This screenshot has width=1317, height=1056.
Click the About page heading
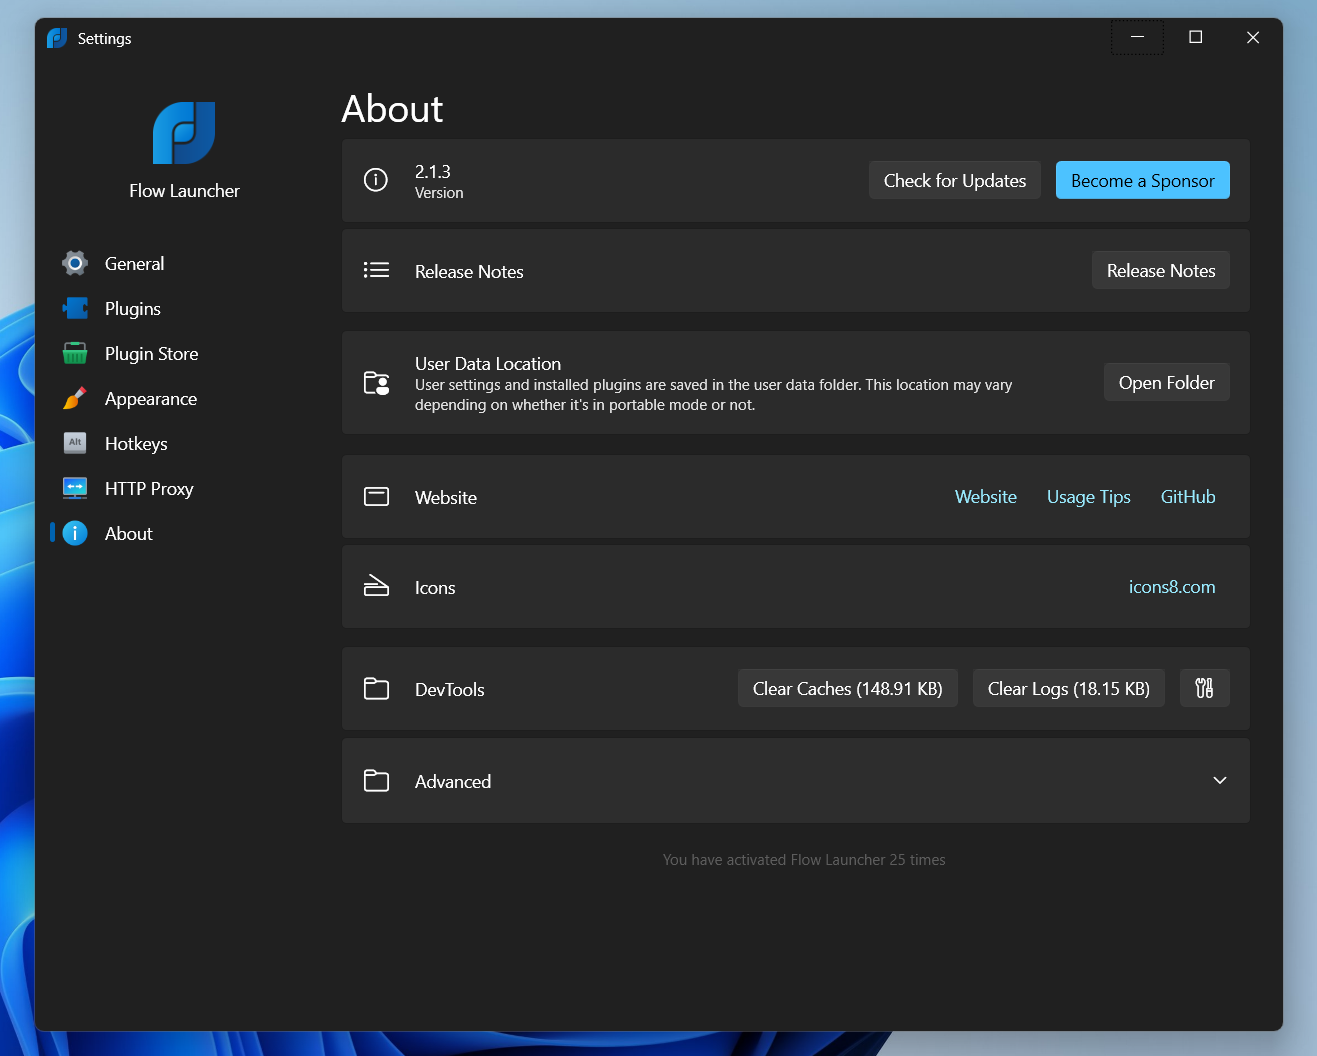coord(393,109)
